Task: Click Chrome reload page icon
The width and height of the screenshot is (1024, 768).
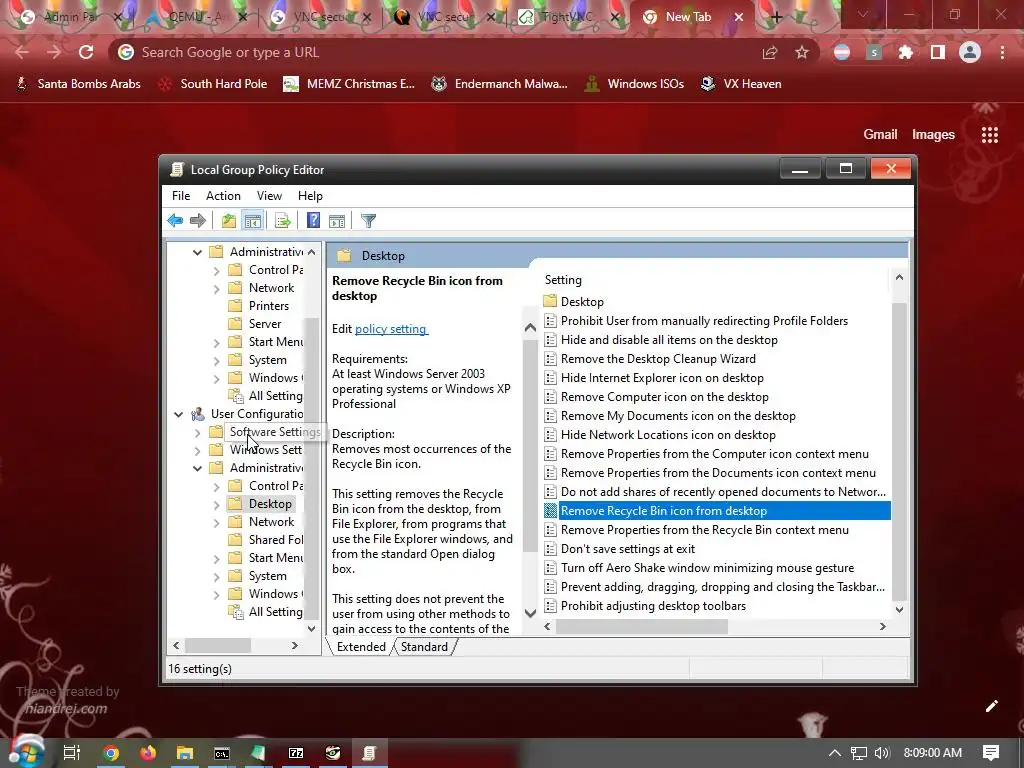Action: click(86, 52)
